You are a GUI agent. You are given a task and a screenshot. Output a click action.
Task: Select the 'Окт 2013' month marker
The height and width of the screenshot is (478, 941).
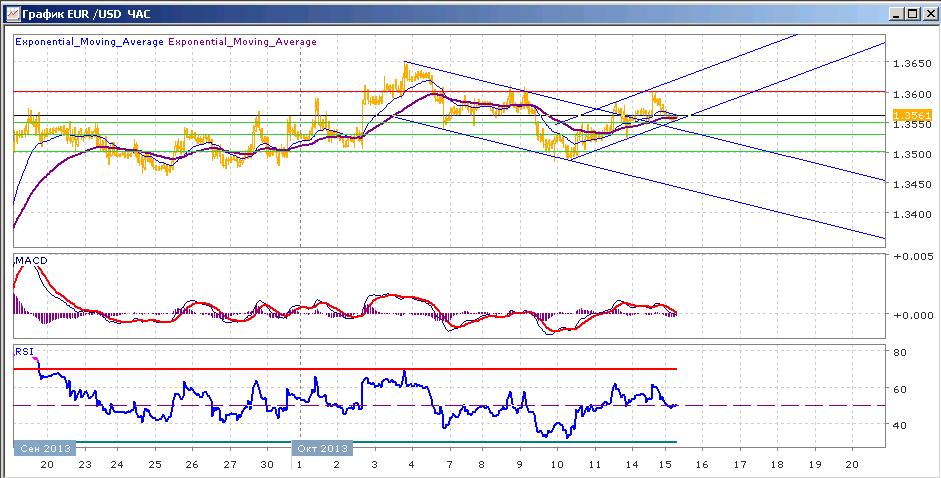tap(322, 449)
